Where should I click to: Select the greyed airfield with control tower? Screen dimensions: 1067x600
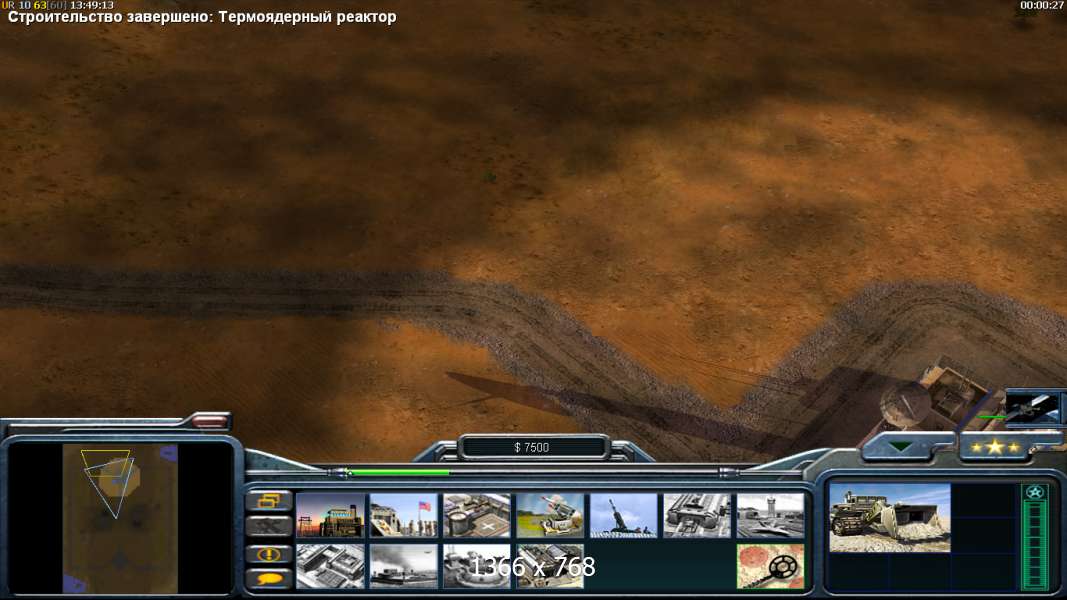click(770, 515)
